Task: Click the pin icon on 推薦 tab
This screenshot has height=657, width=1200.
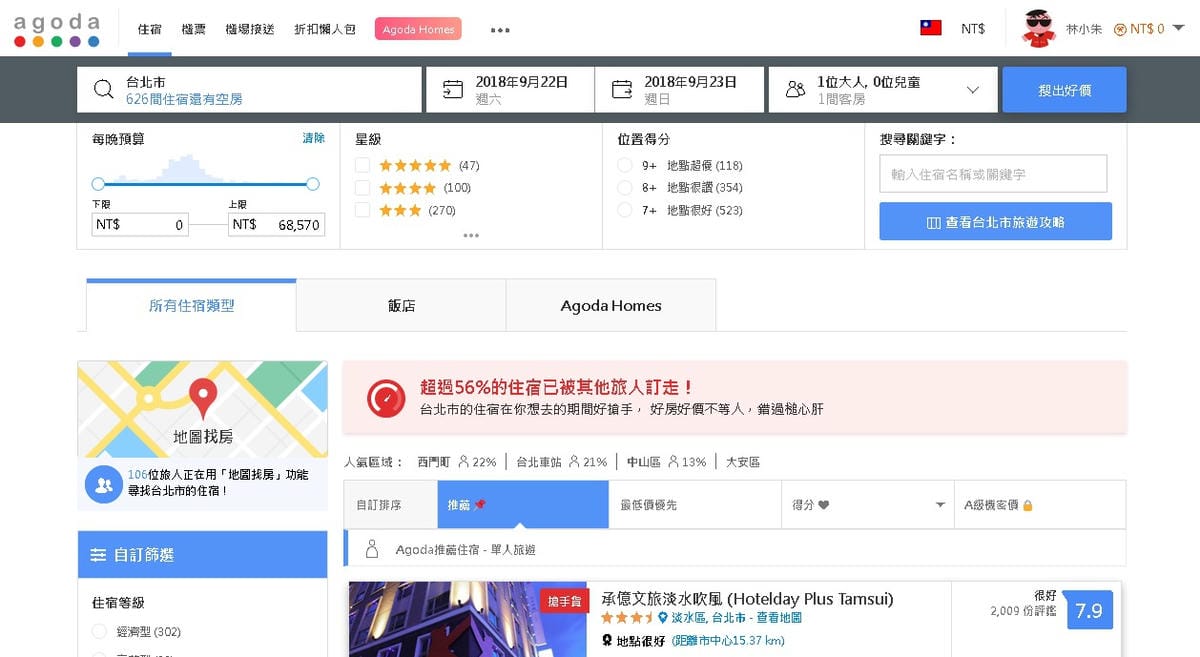Action: (480, 505)
